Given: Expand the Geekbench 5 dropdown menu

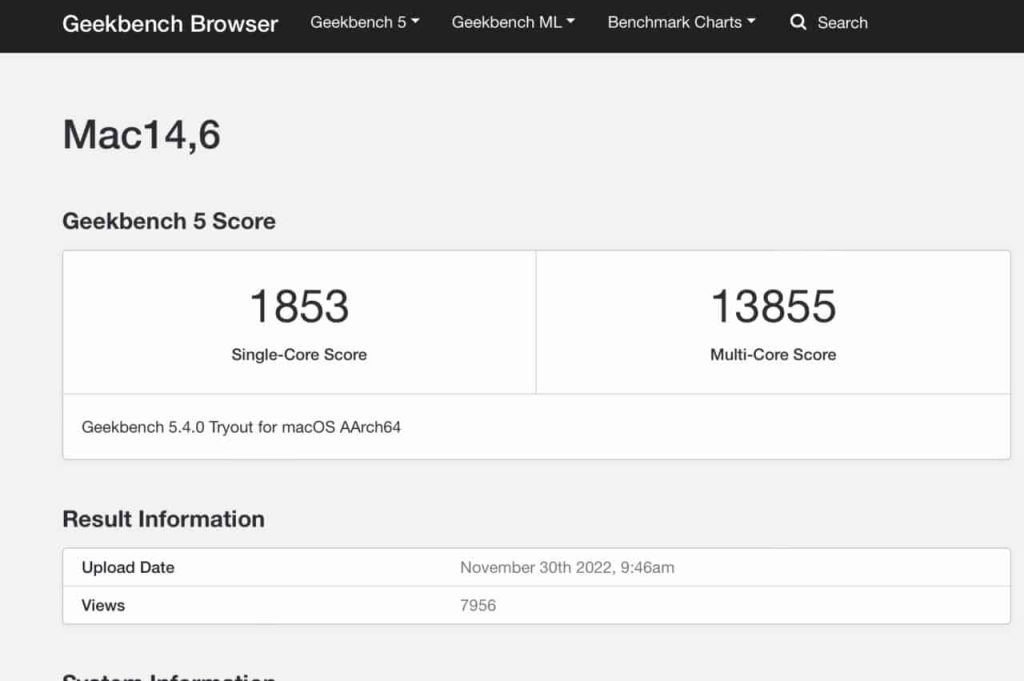Looking at the screenshot, I should 365,22.
